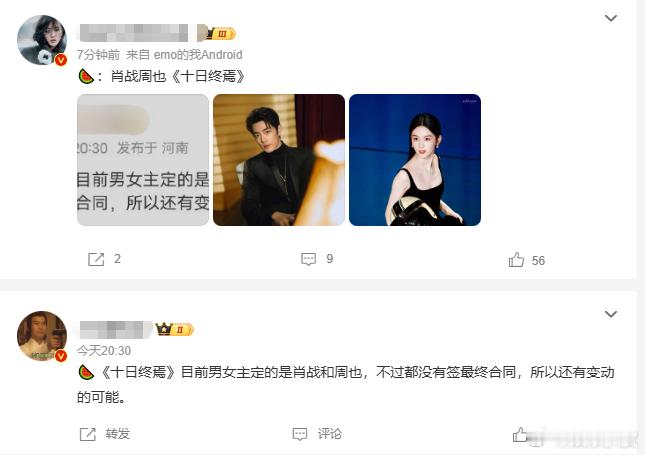Image resolution: width=645 pixels, height=455 pixels.
Task: Like the first post with thumbs-up
Action: tap(516, 260)
